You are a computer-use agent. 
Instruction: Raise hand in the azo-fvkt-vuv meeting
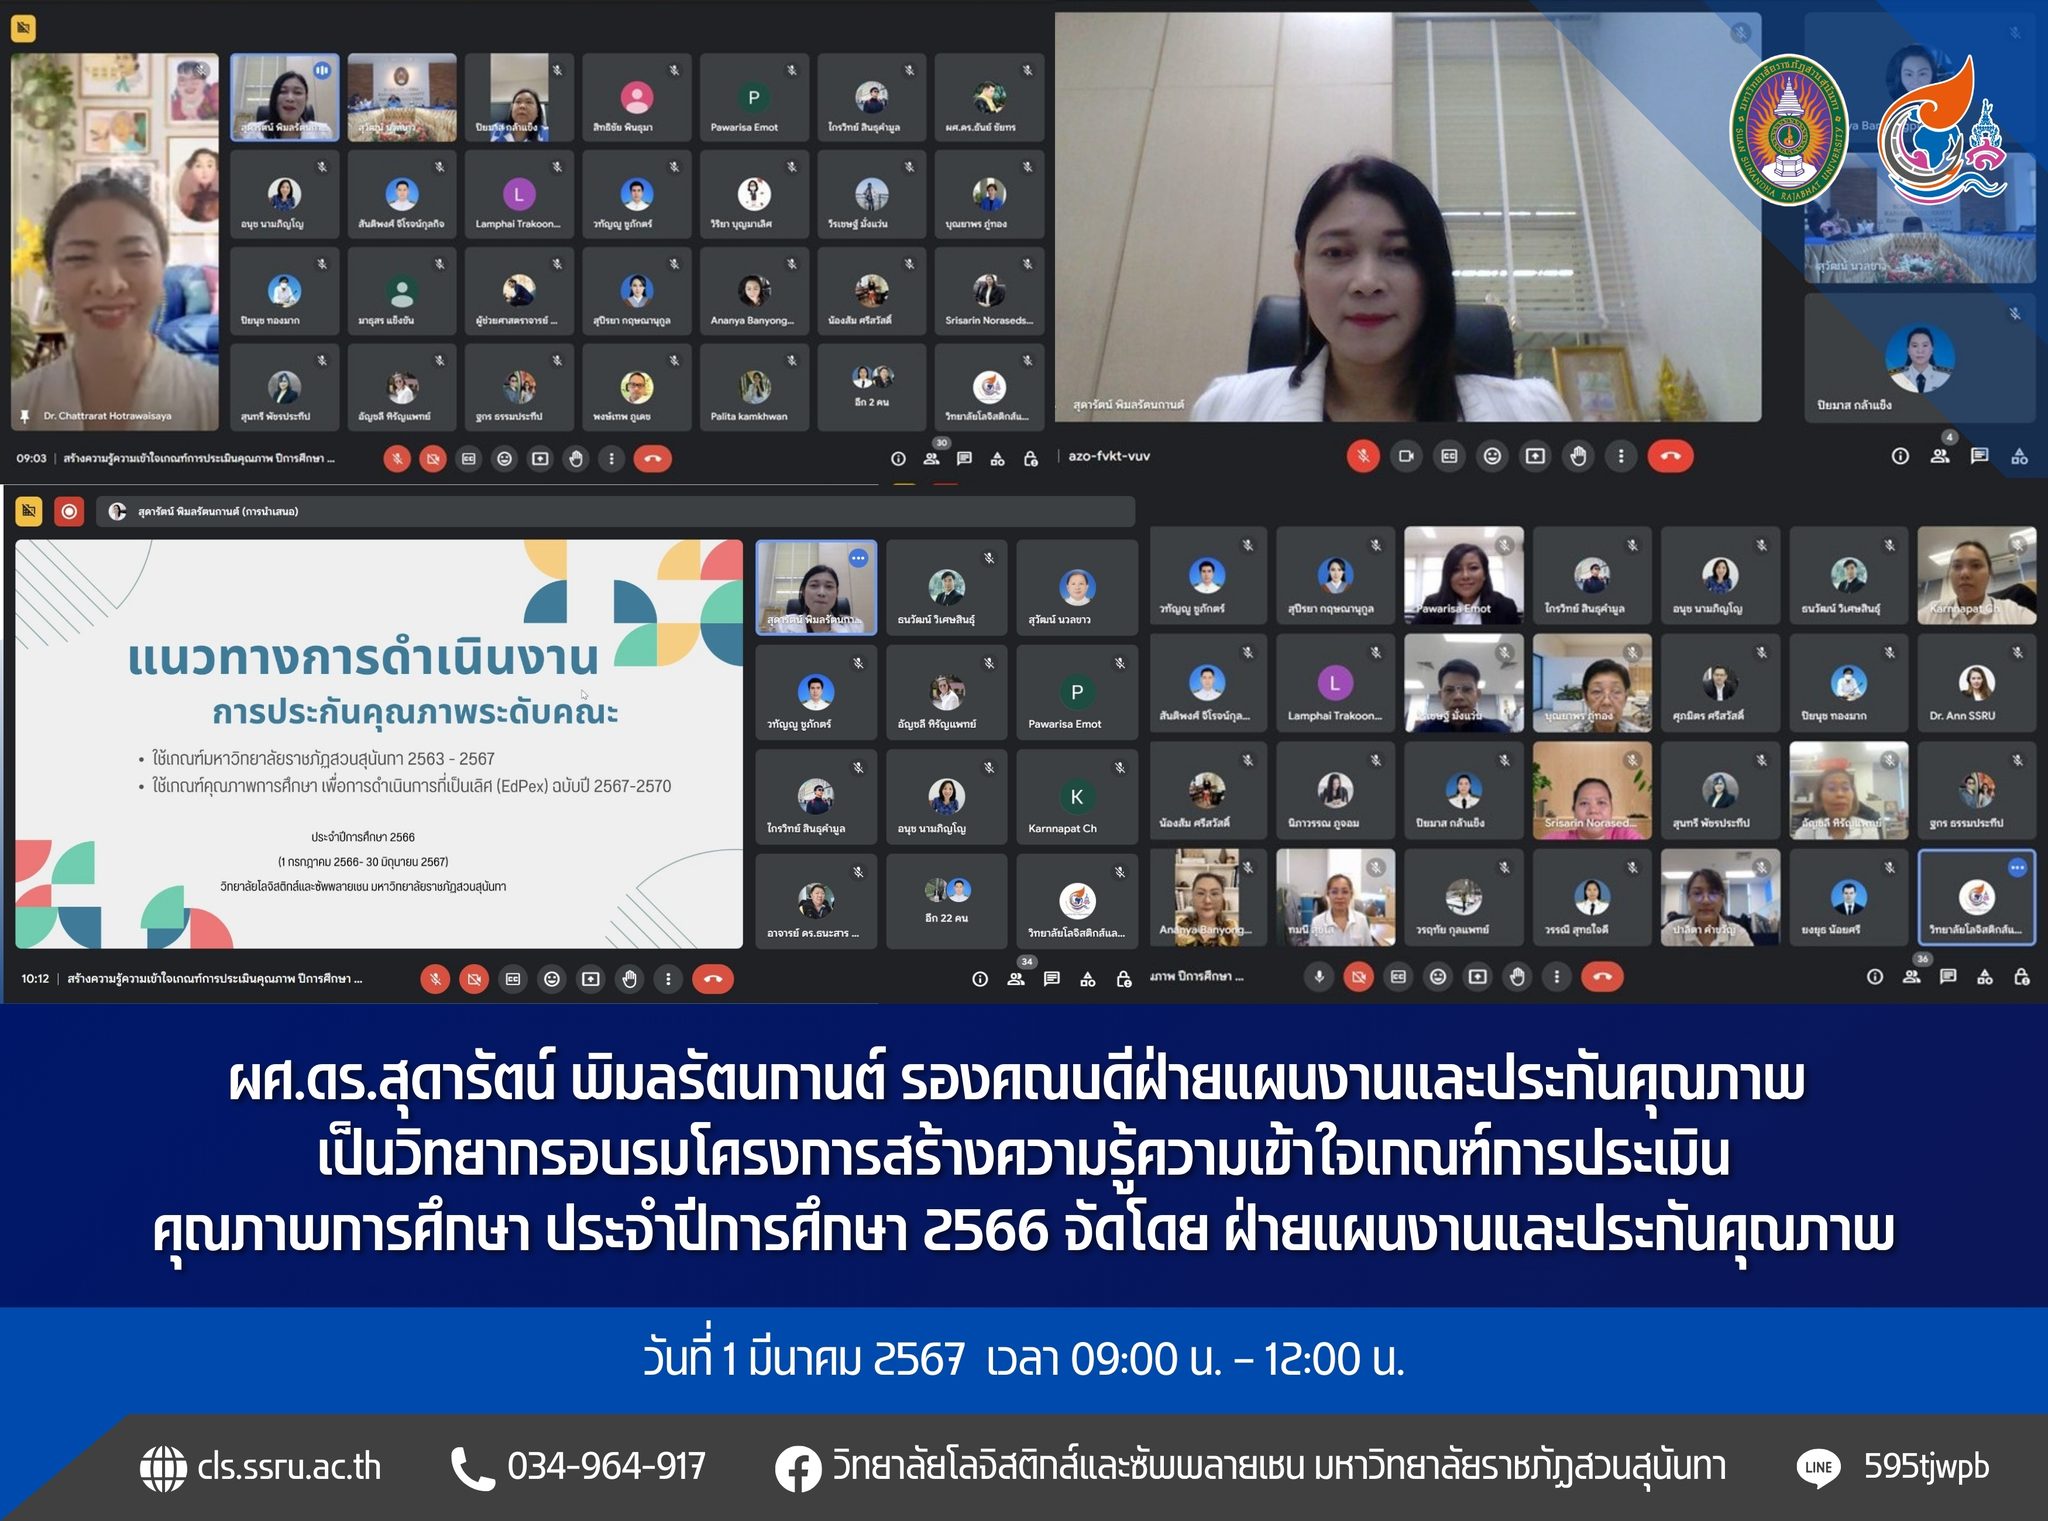tap(1578, 457)
